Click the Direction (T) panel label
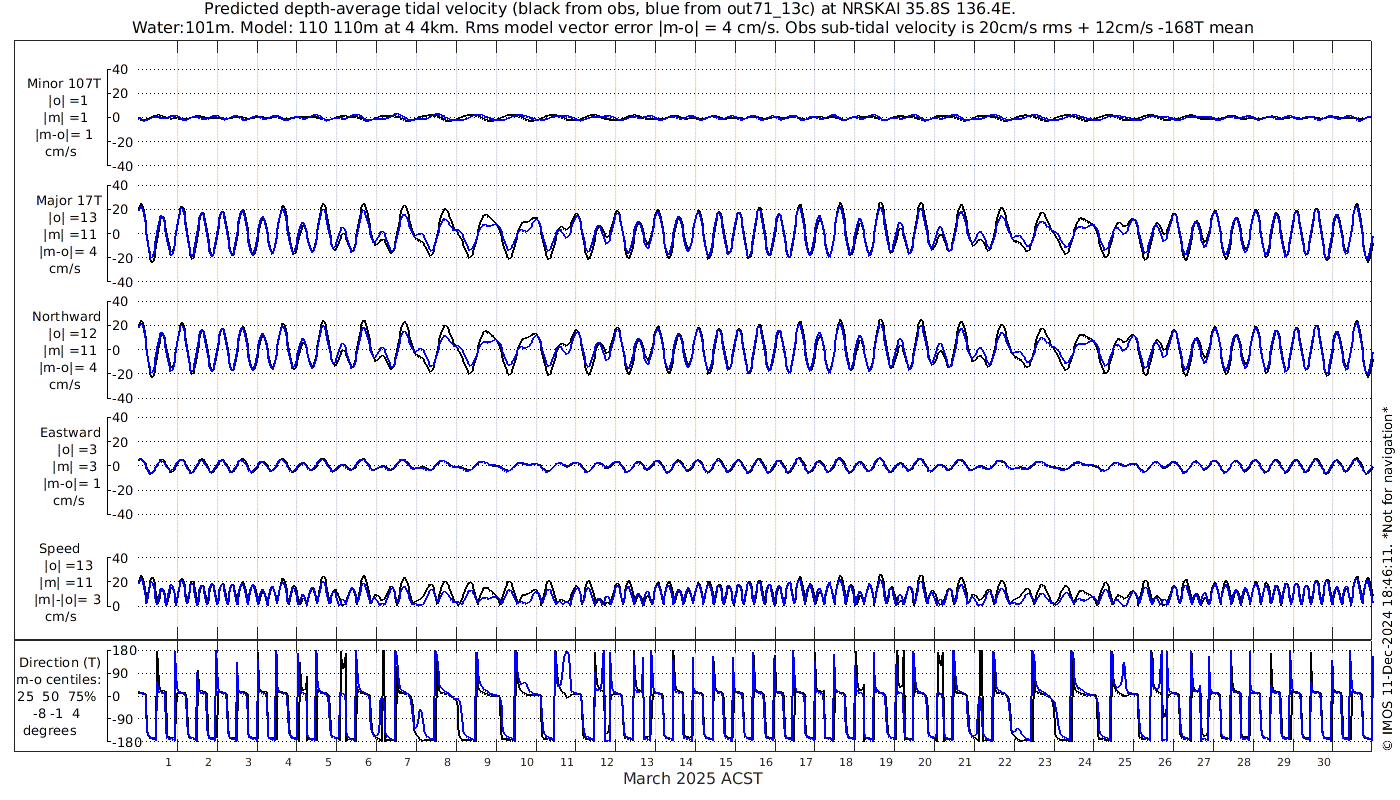 pyautogui.click(x=61, y=662)
